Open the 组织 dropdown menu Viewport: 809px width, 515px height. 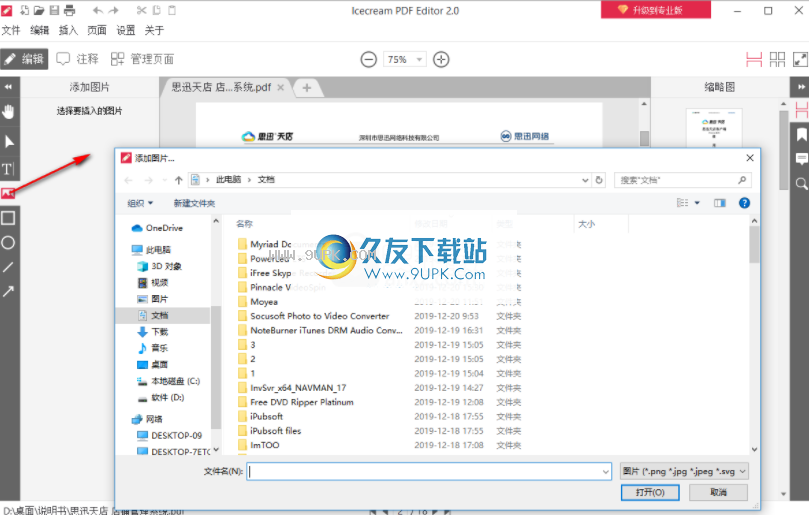pyautogui.click(x=140, y=203)
